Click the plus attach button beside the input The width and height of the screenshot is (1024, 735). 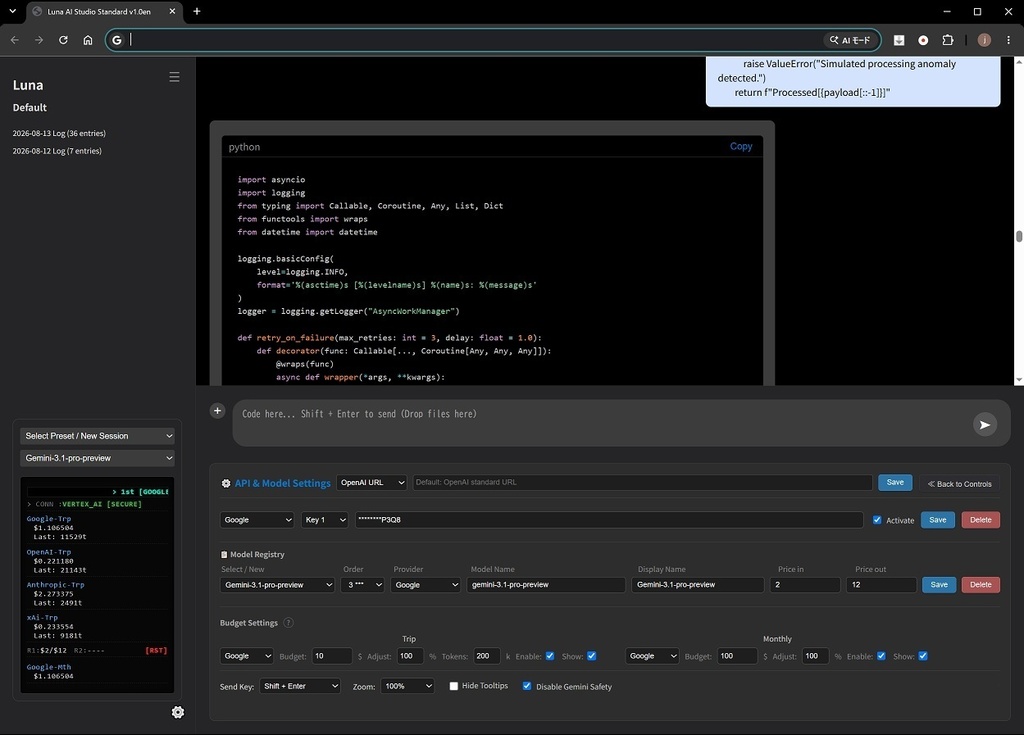click(217, 410)
